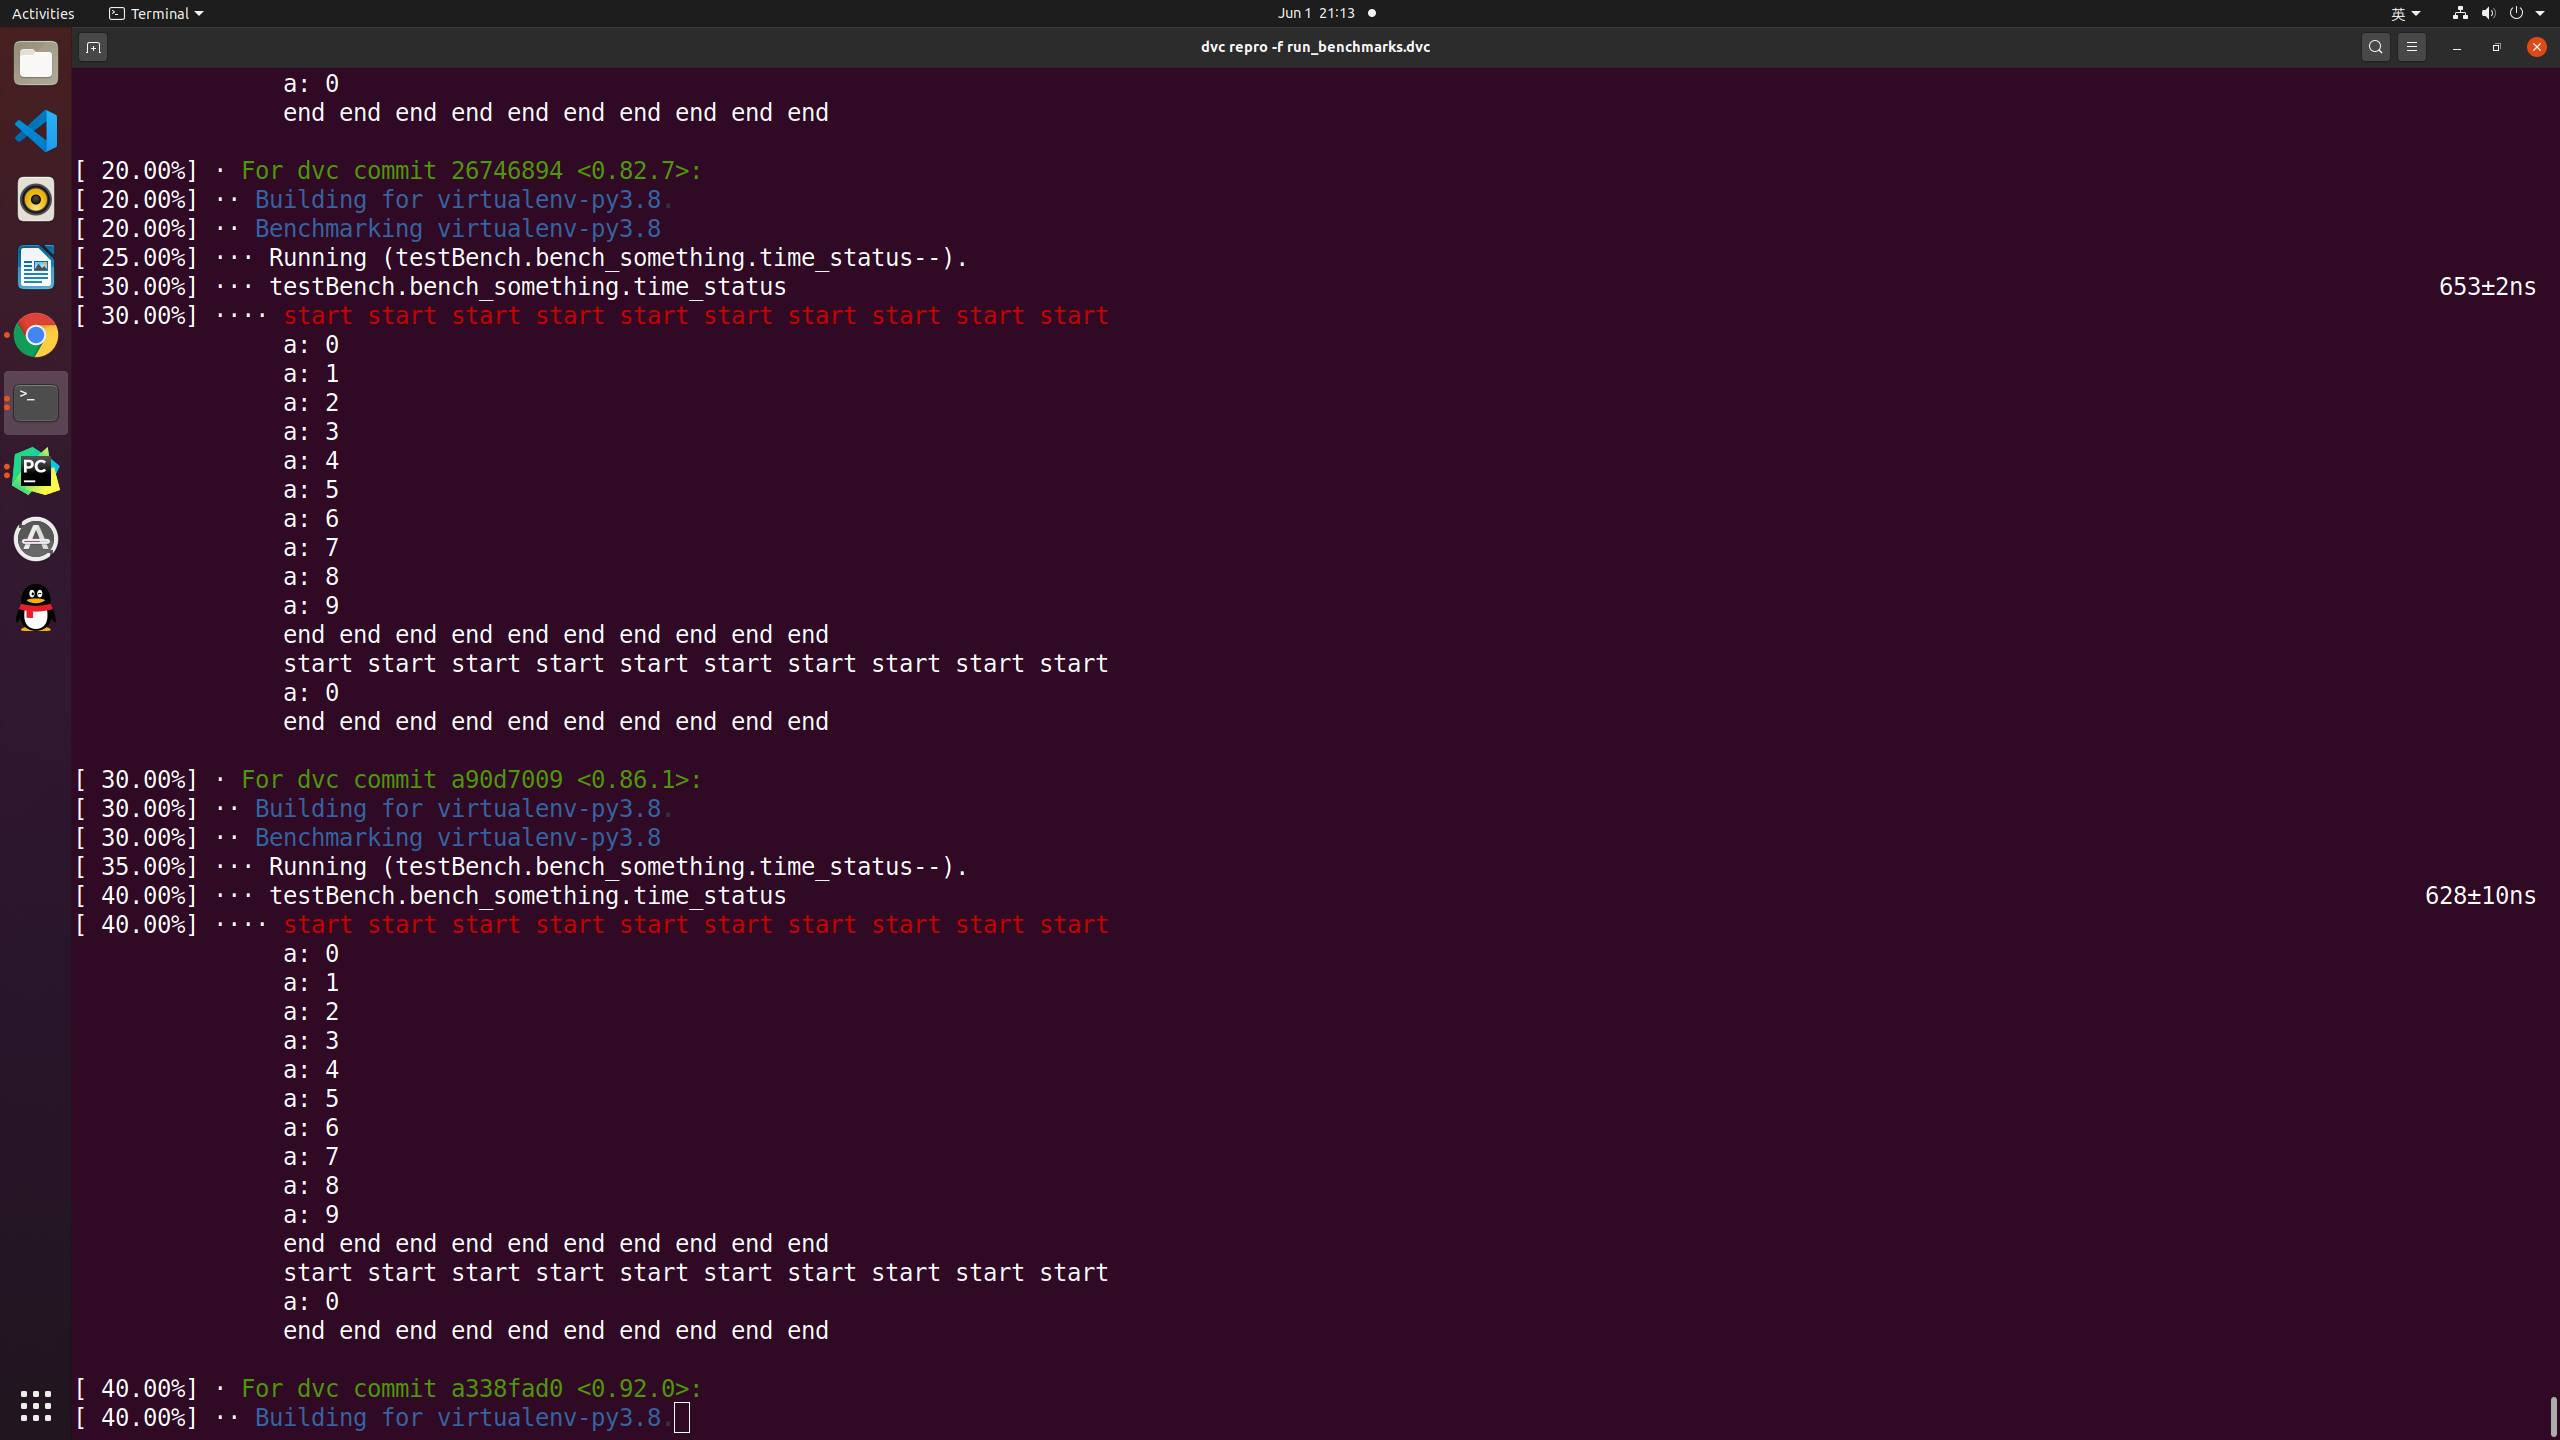This screenshot has width=2560, height=1440.
Task: Open a new terminal tab
Action: tap(92, 46)
